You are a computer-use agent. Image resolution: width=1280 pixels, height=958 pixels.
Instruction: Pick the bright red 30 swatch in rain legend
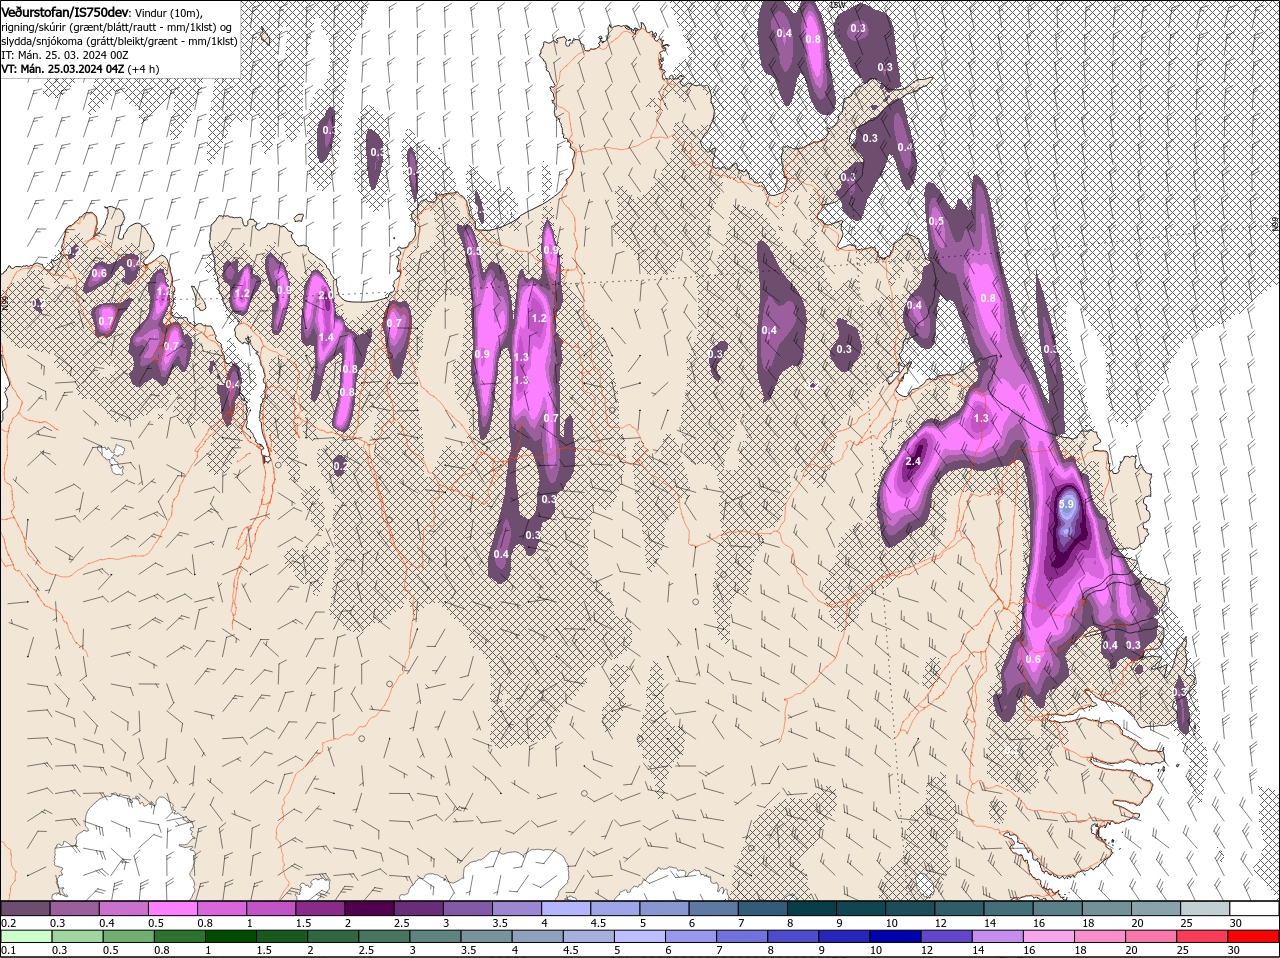point(1253,937)
